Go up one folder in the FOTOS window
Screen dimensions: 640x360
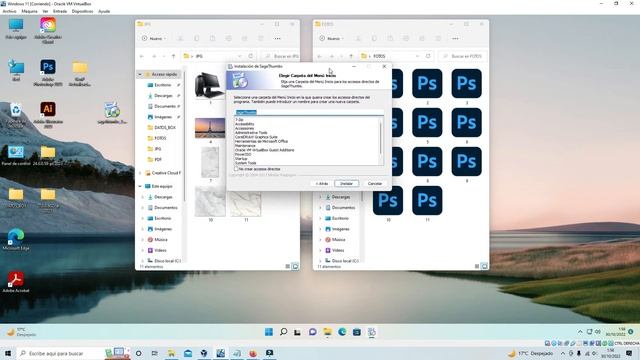tap(351, 56)
